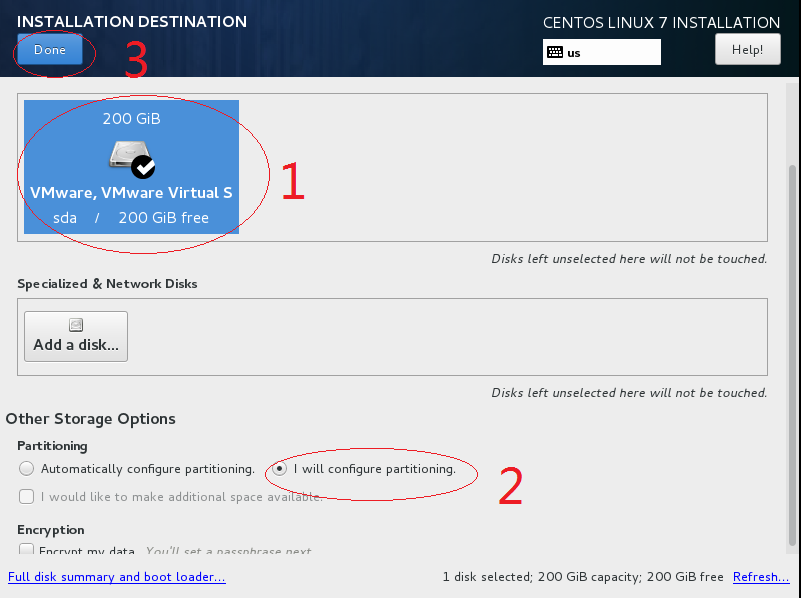Open Full disk summary and boot loader link
The width and height of the screenshot is (801, 598).
116,577
